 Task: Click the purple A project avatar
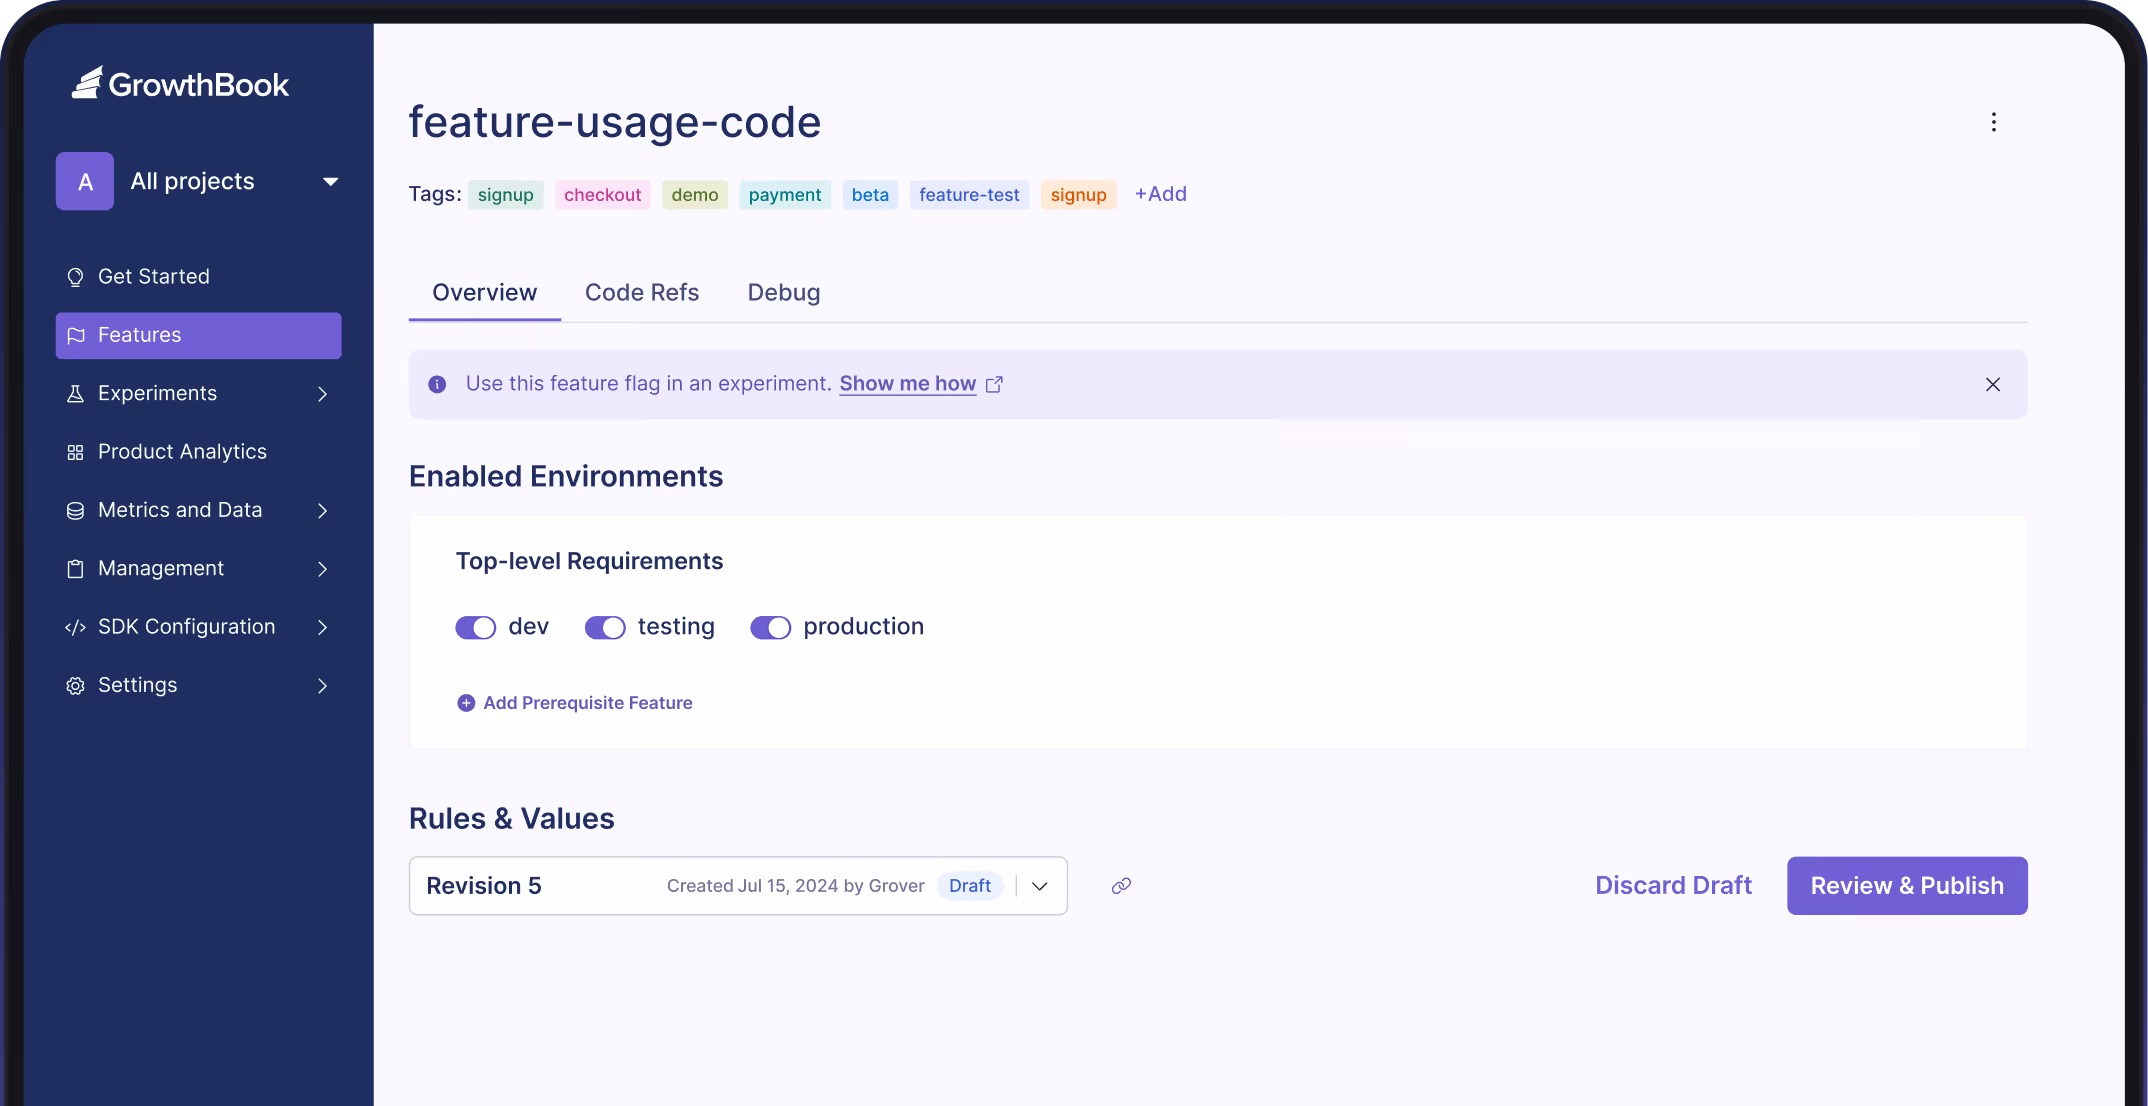[85, 181]
